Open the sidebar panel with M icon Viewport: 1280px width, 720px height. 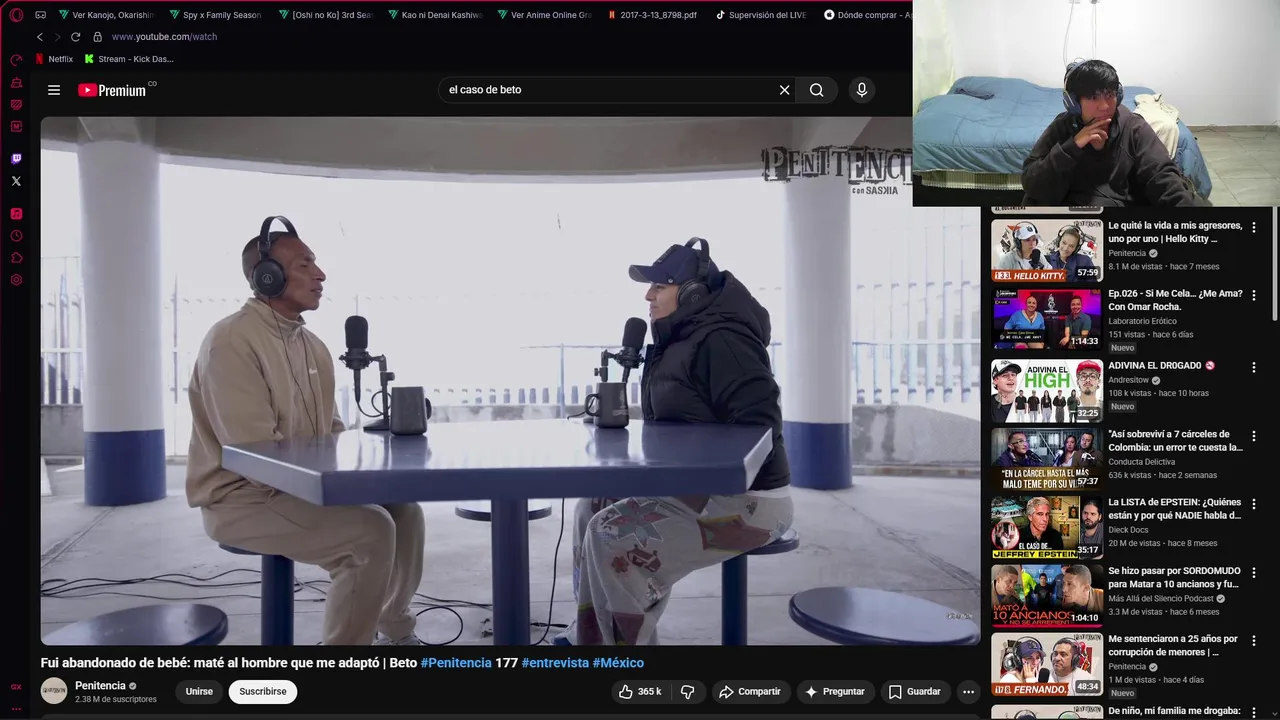[x=16, y=127]
